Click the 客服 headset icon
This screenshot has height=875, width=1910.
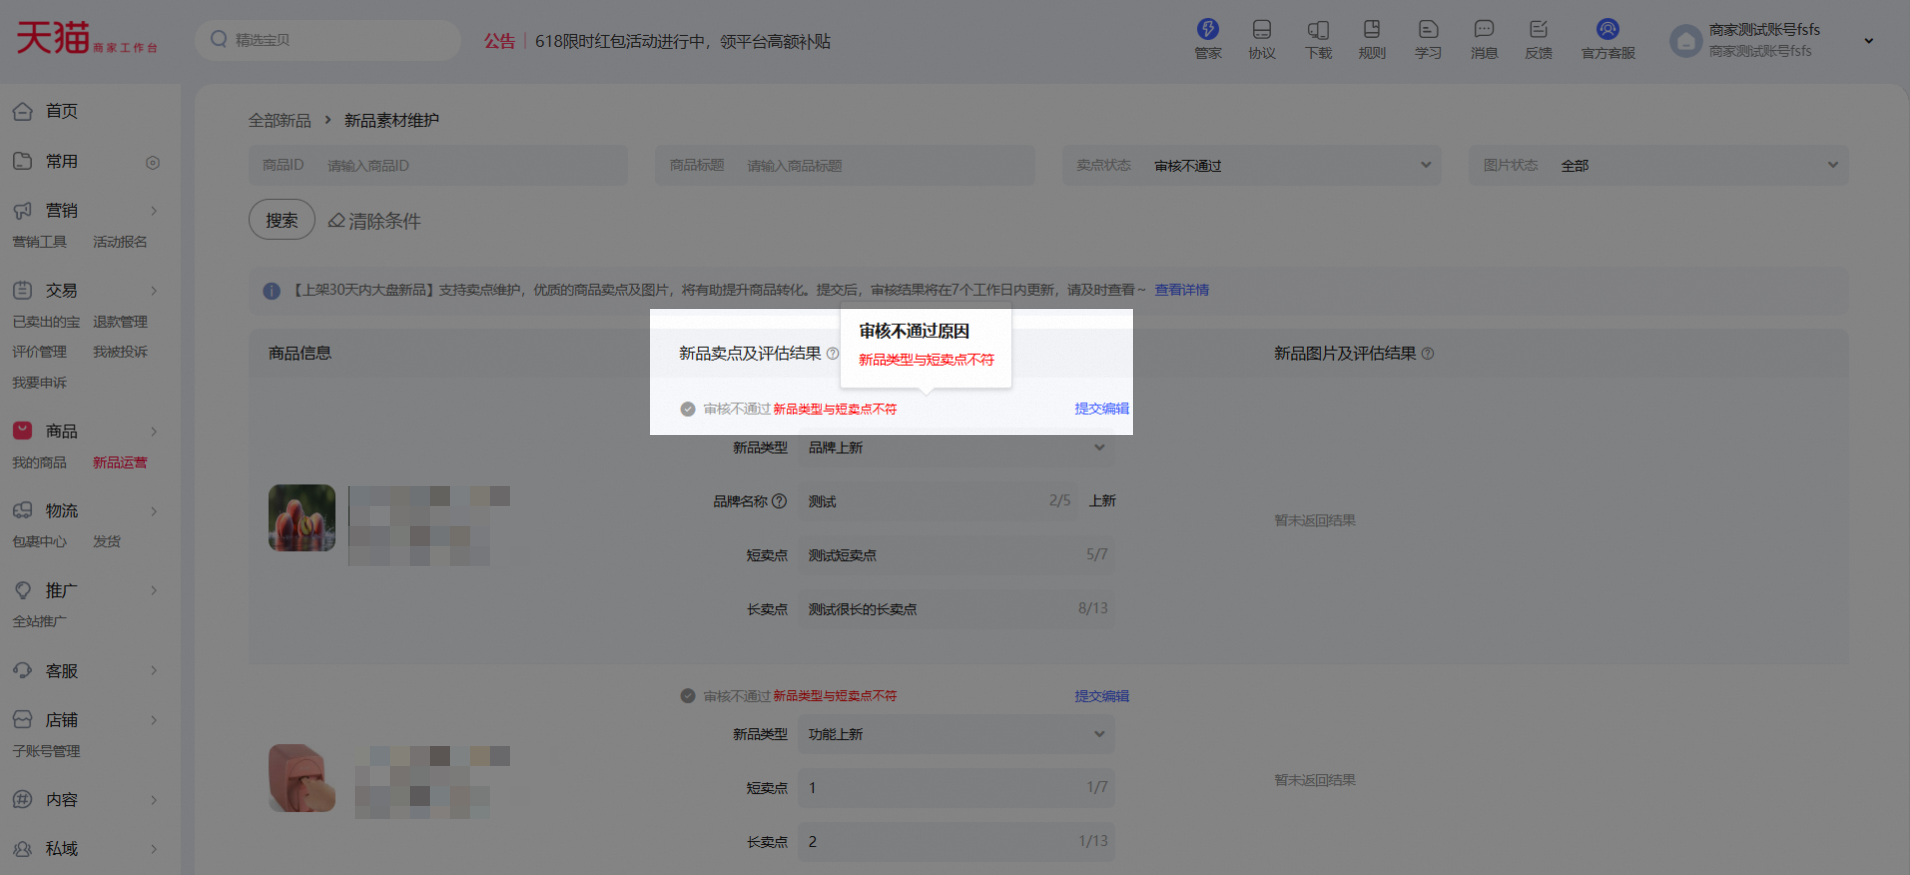tap(23, 670)
